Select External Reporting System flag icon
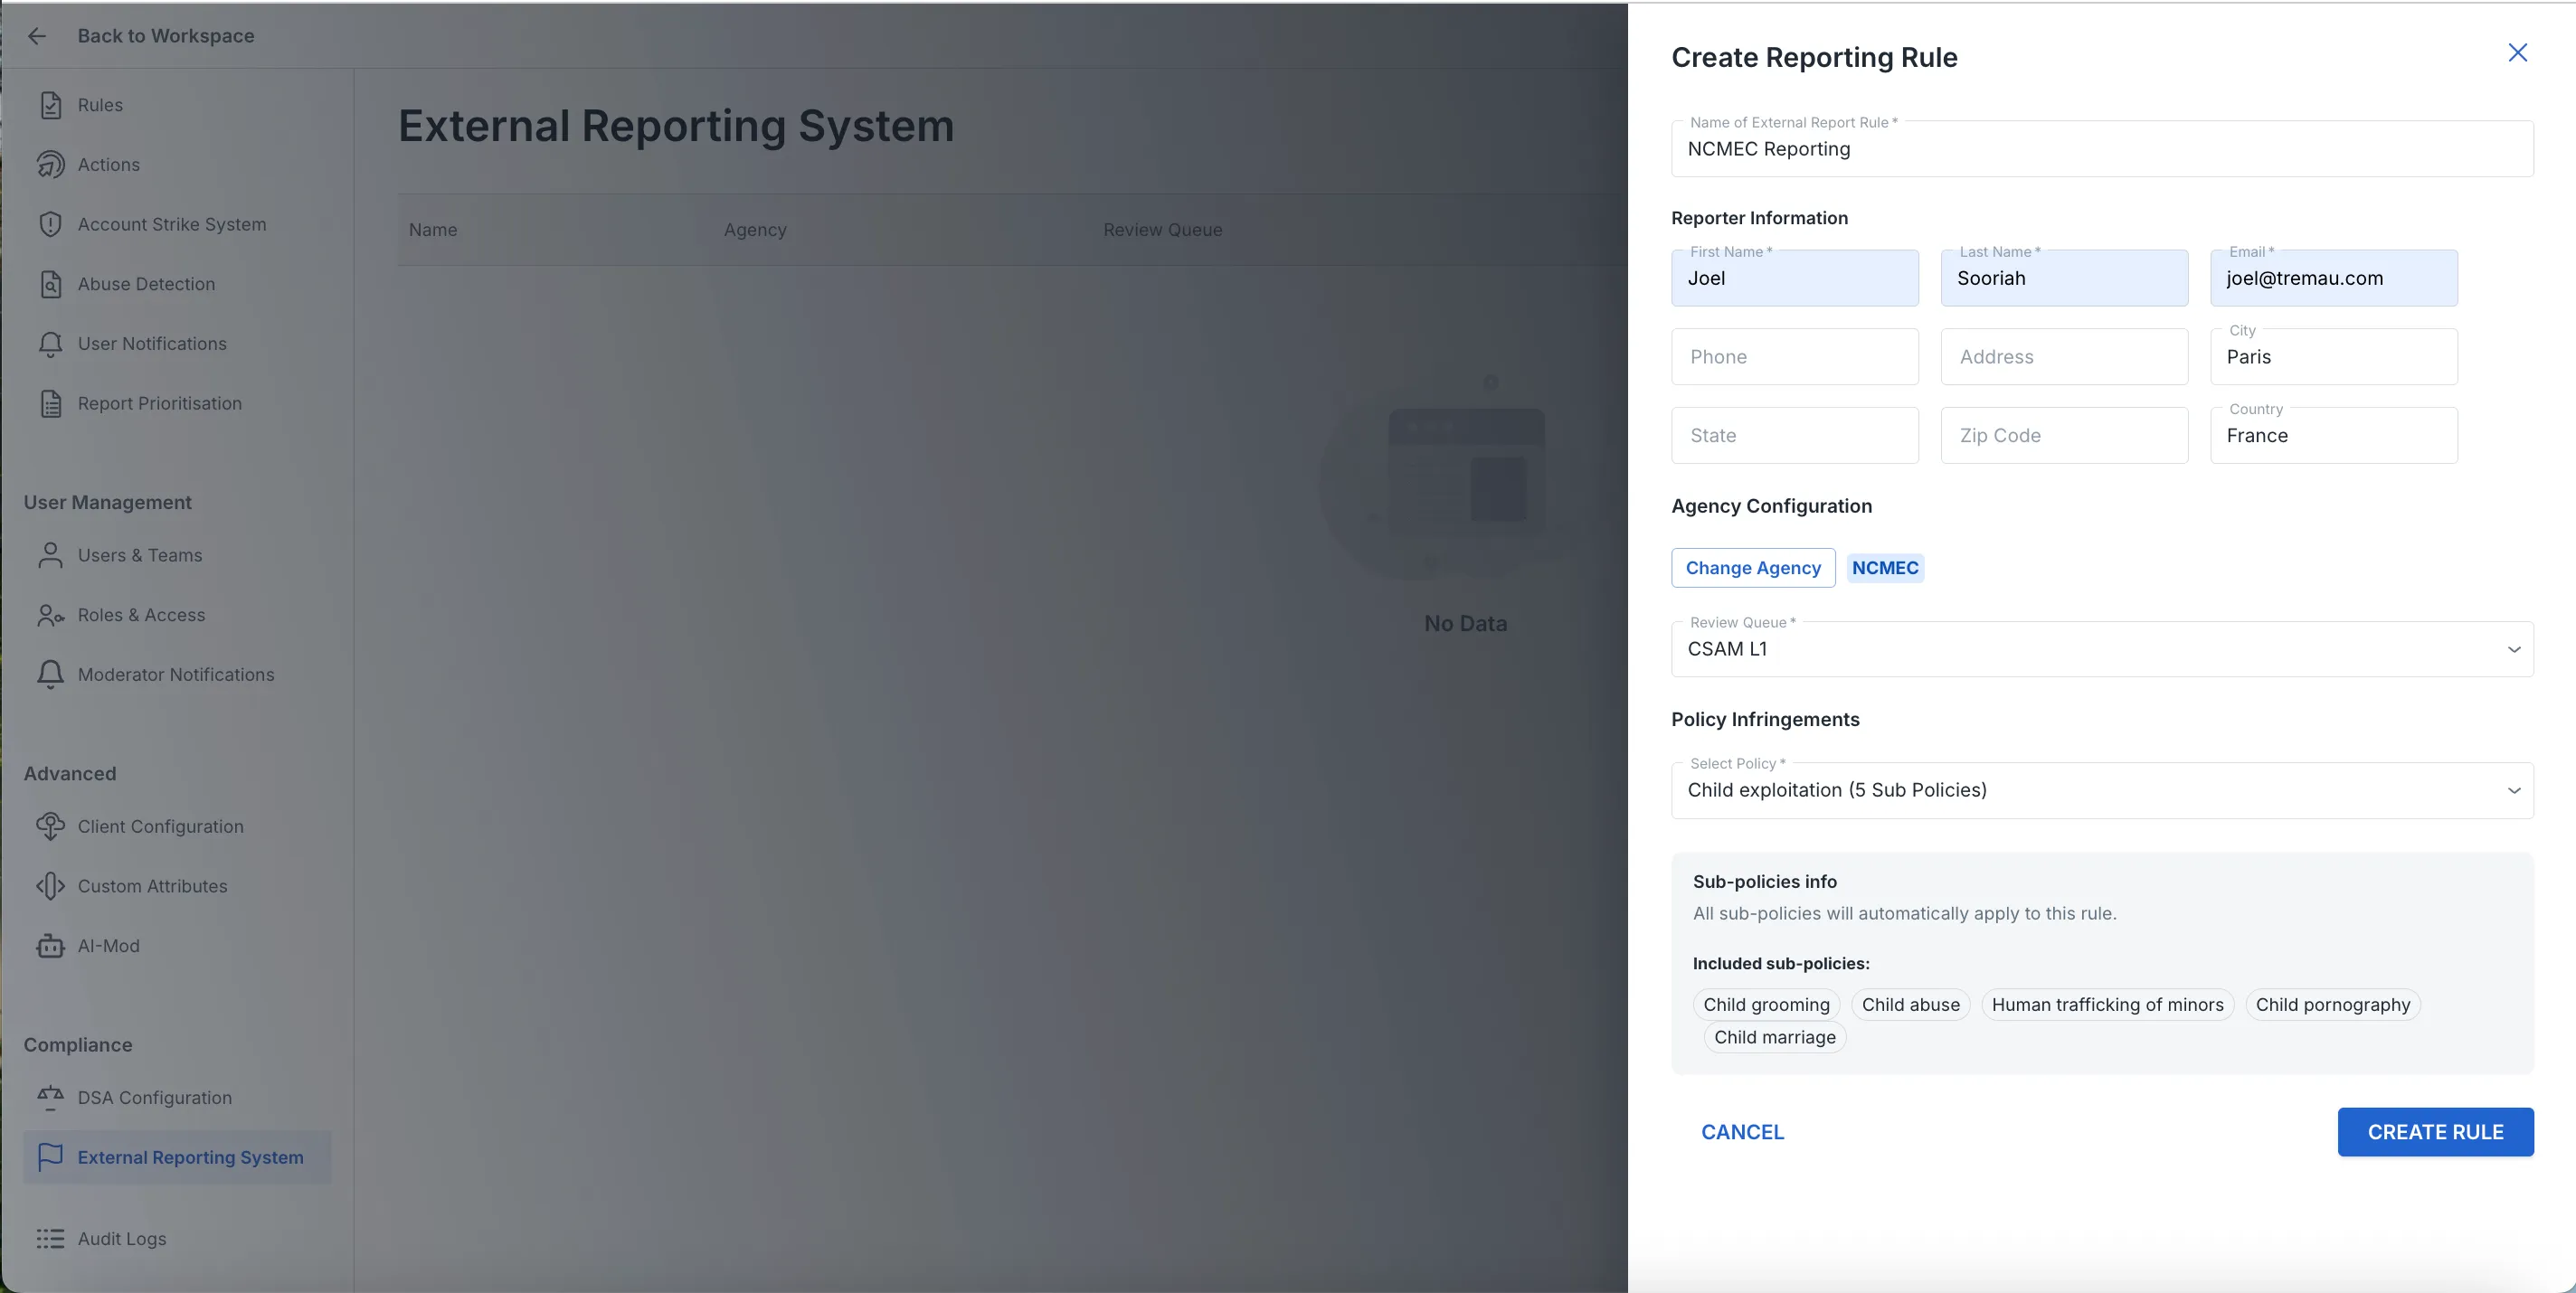2576x1293 pixels. tap(50, 1157)
